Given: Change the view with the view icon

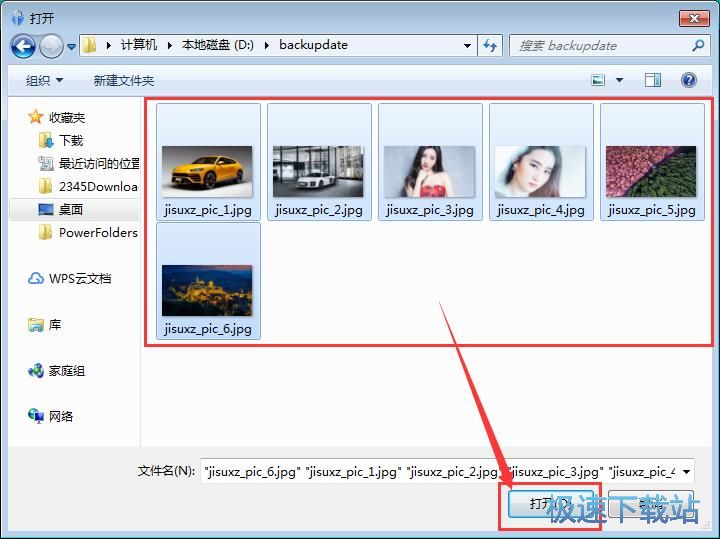Looking at the screenshot, I should pyautogui.click(x=598, y=80).
